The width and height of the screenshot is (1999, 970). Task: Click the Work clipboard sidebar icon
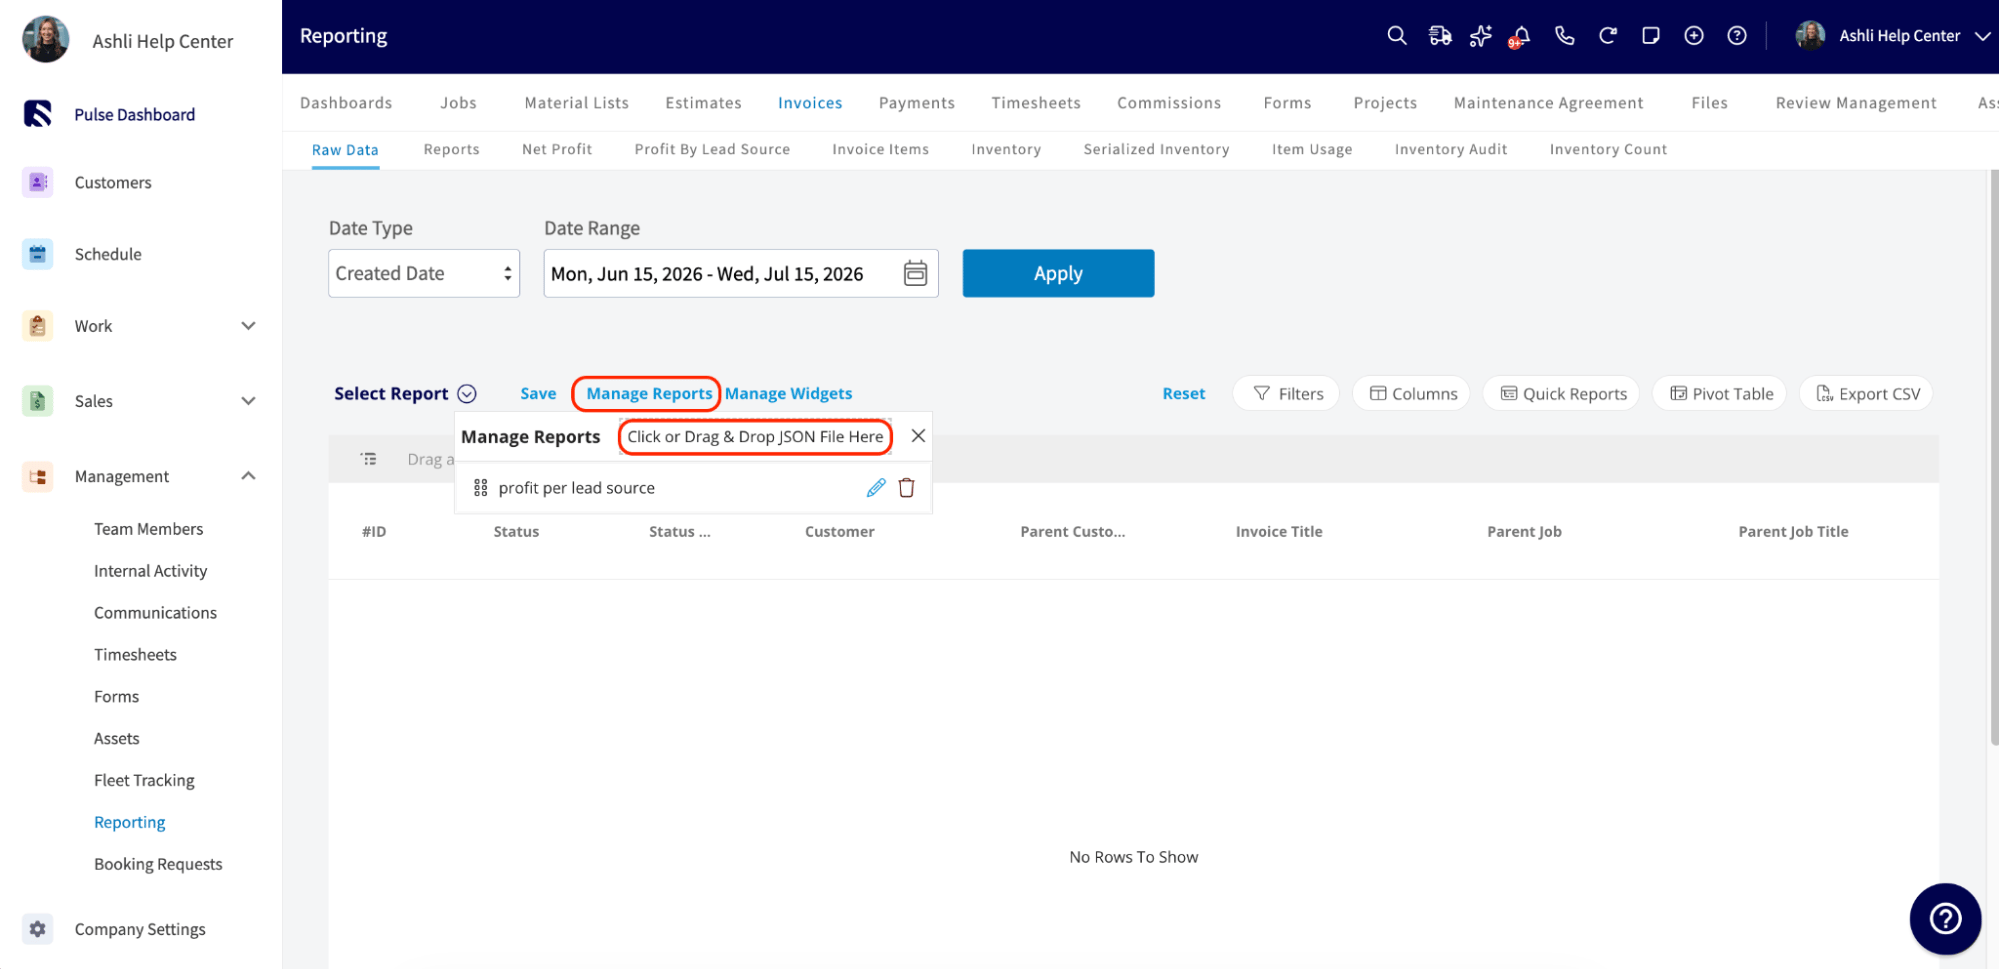[37, 326]
